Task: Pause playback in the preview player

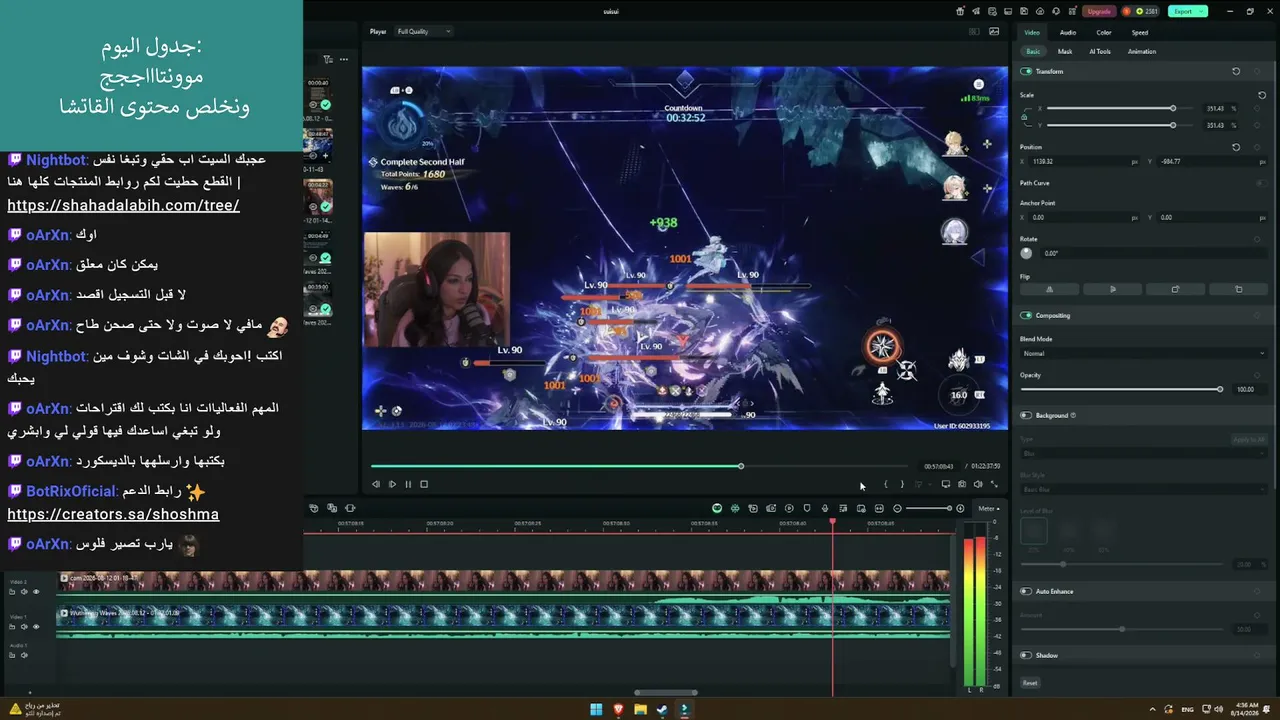Action: tap(408, 484)
